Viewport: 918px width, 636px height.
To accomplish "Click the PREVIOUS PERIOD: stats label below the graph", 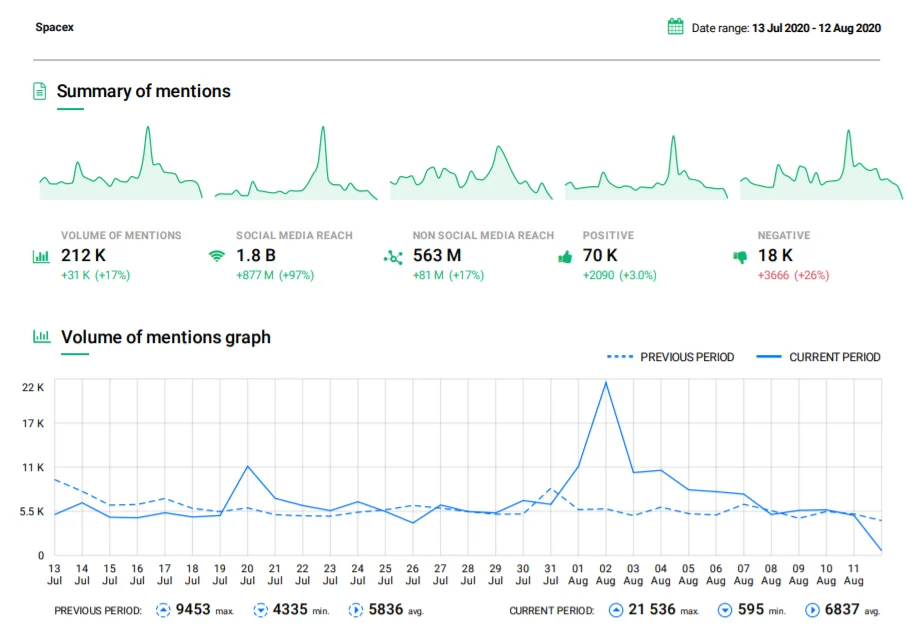I will point(98,611).
